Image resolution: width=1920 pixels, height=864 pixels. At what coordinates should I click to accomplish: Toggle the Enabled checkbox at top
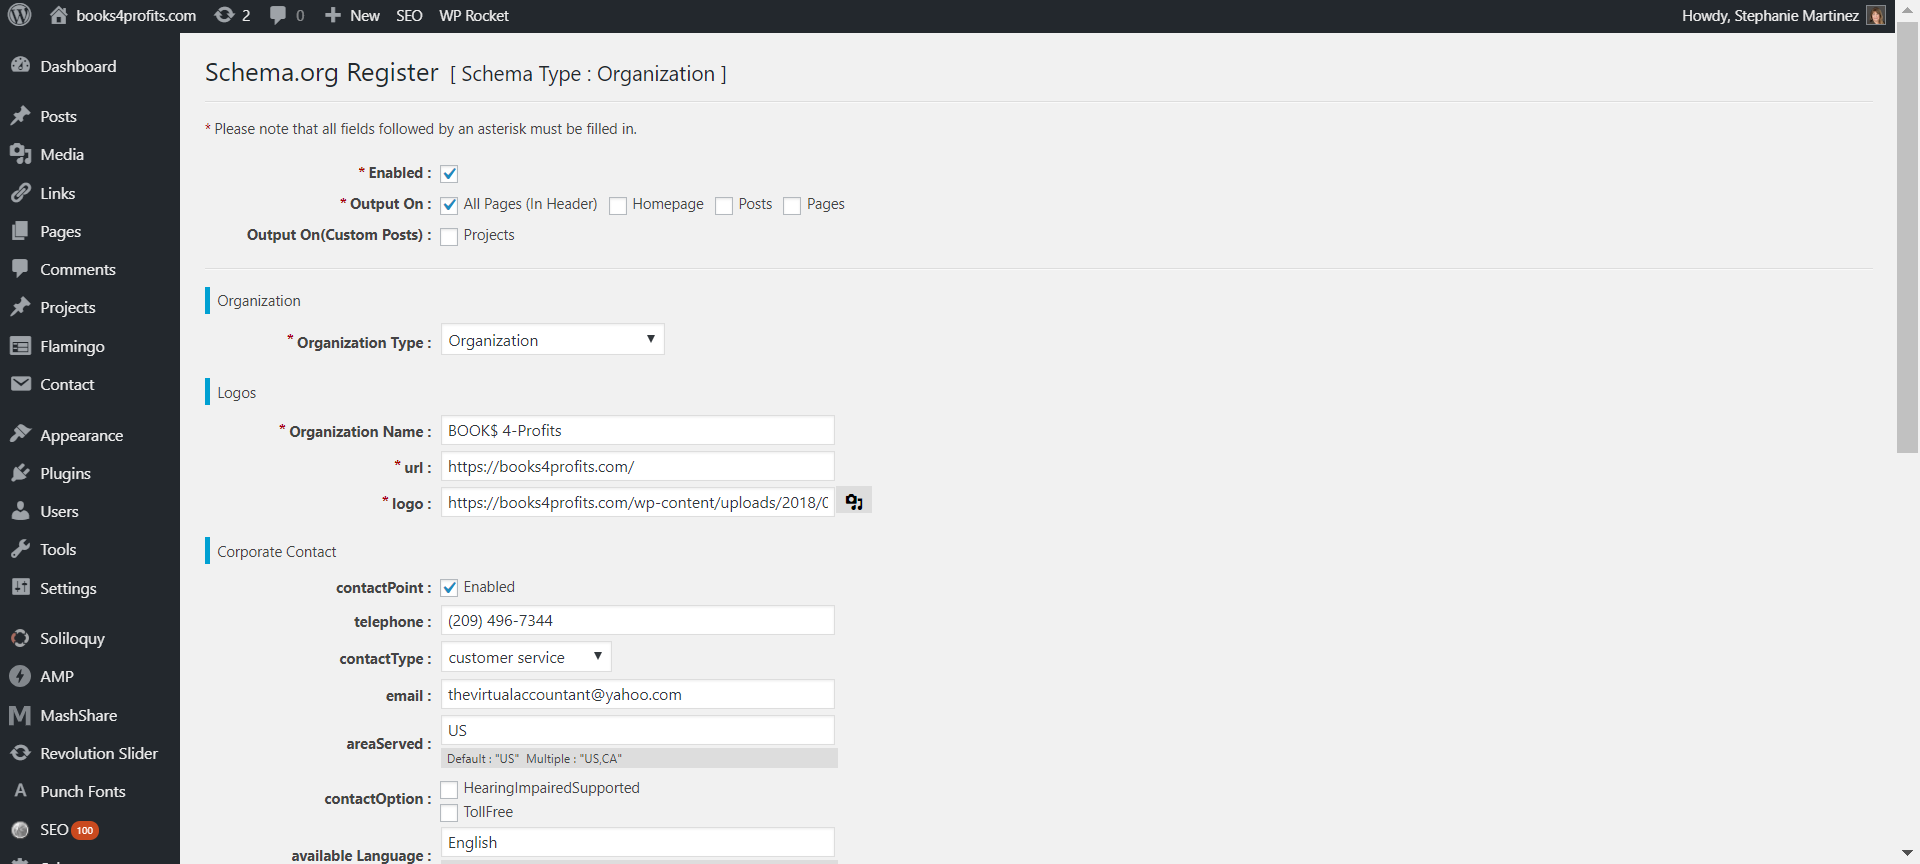[449, 174]
